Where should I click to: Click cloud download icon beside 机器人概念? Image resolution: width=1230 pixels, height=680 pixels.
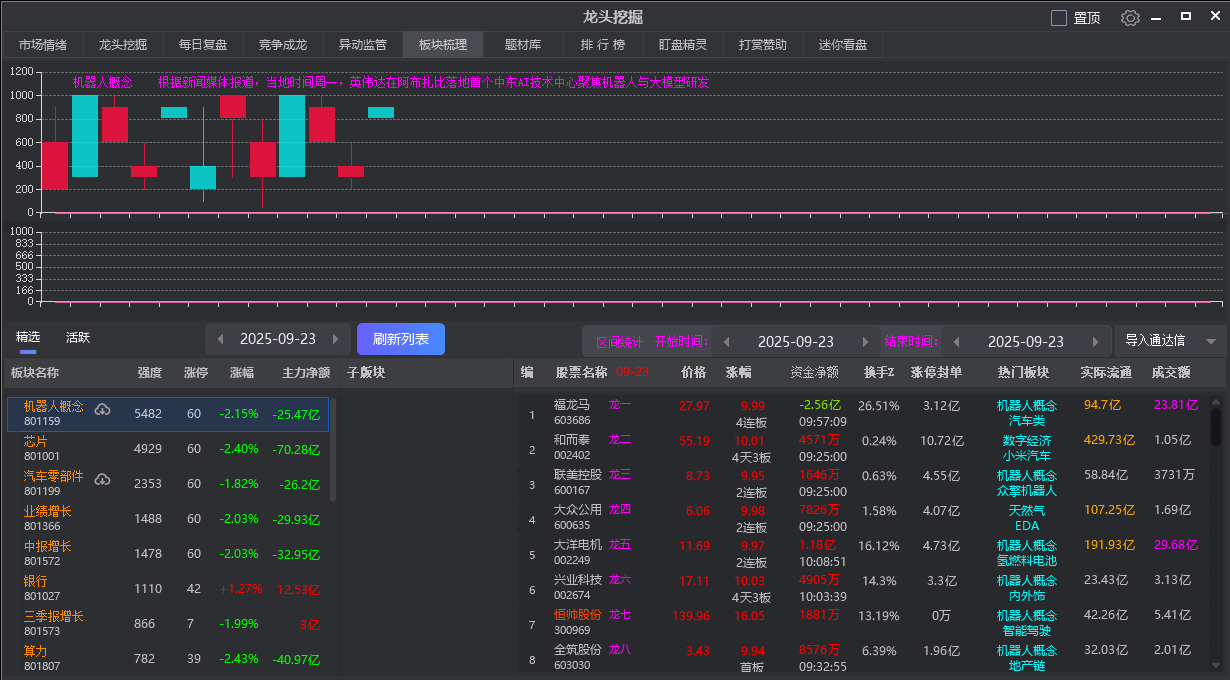102,409
